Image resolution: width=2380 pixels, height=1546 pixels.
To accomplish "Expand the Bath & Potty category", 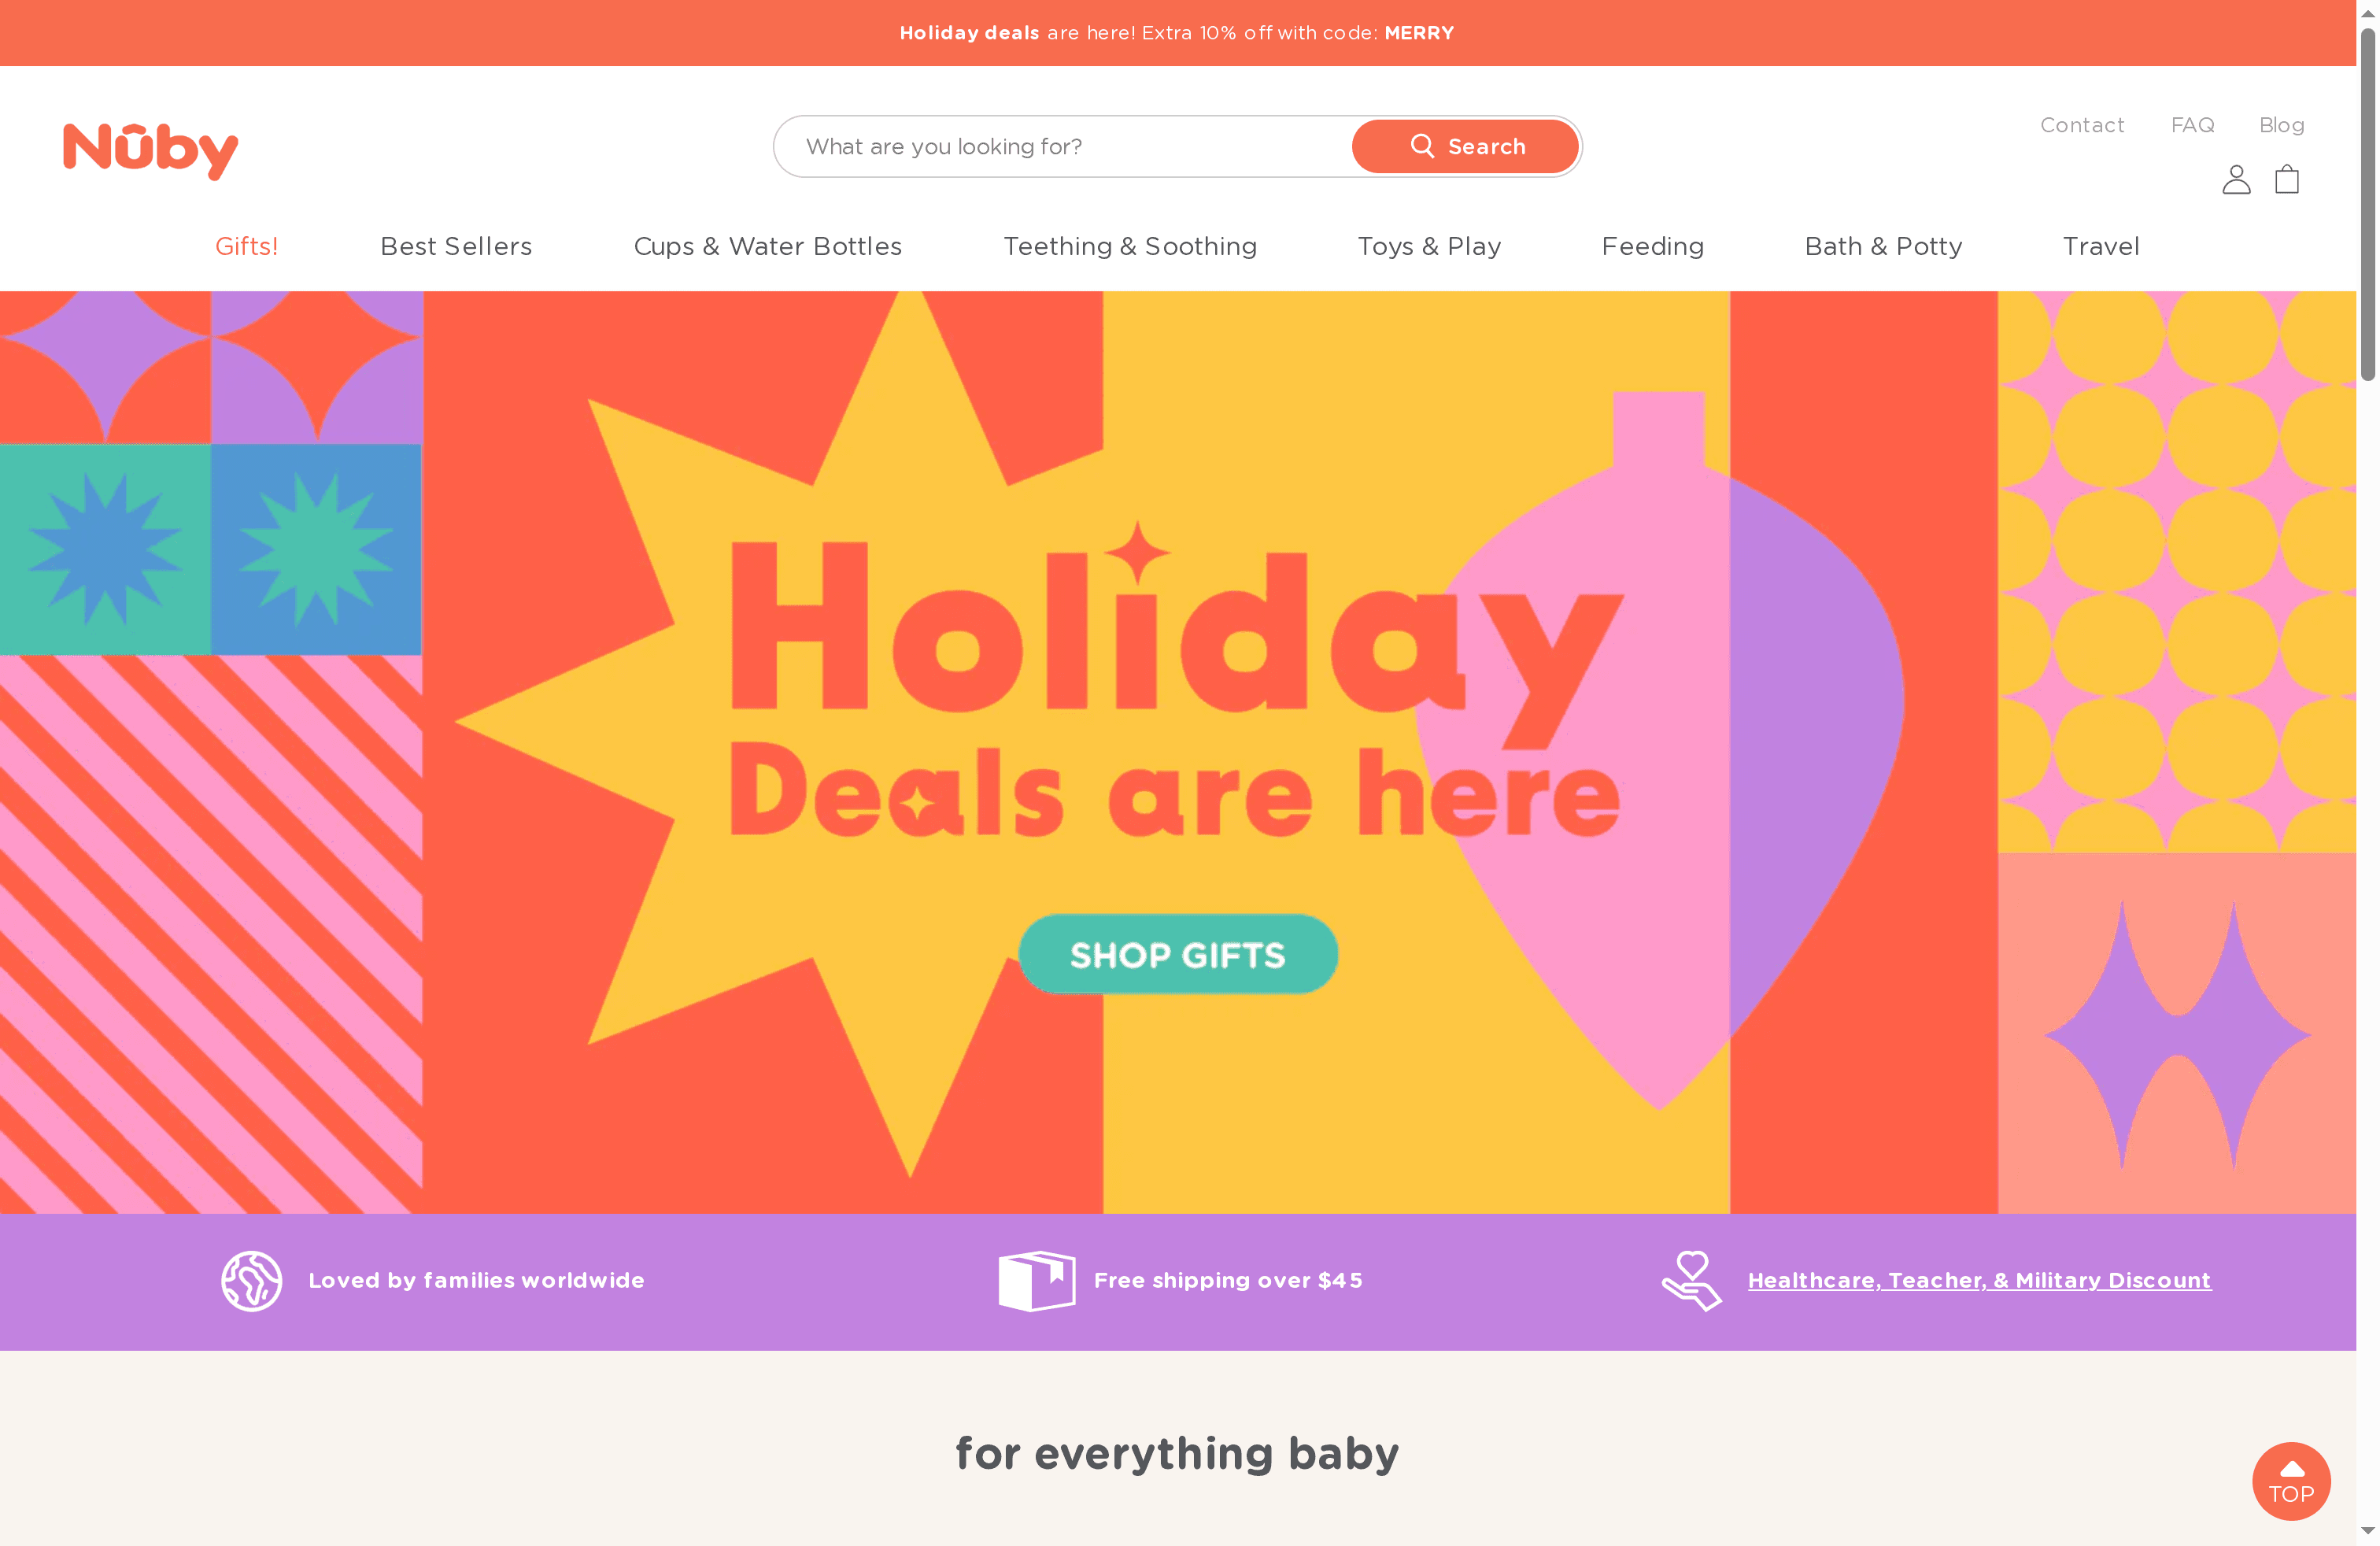I will 1883,246.
